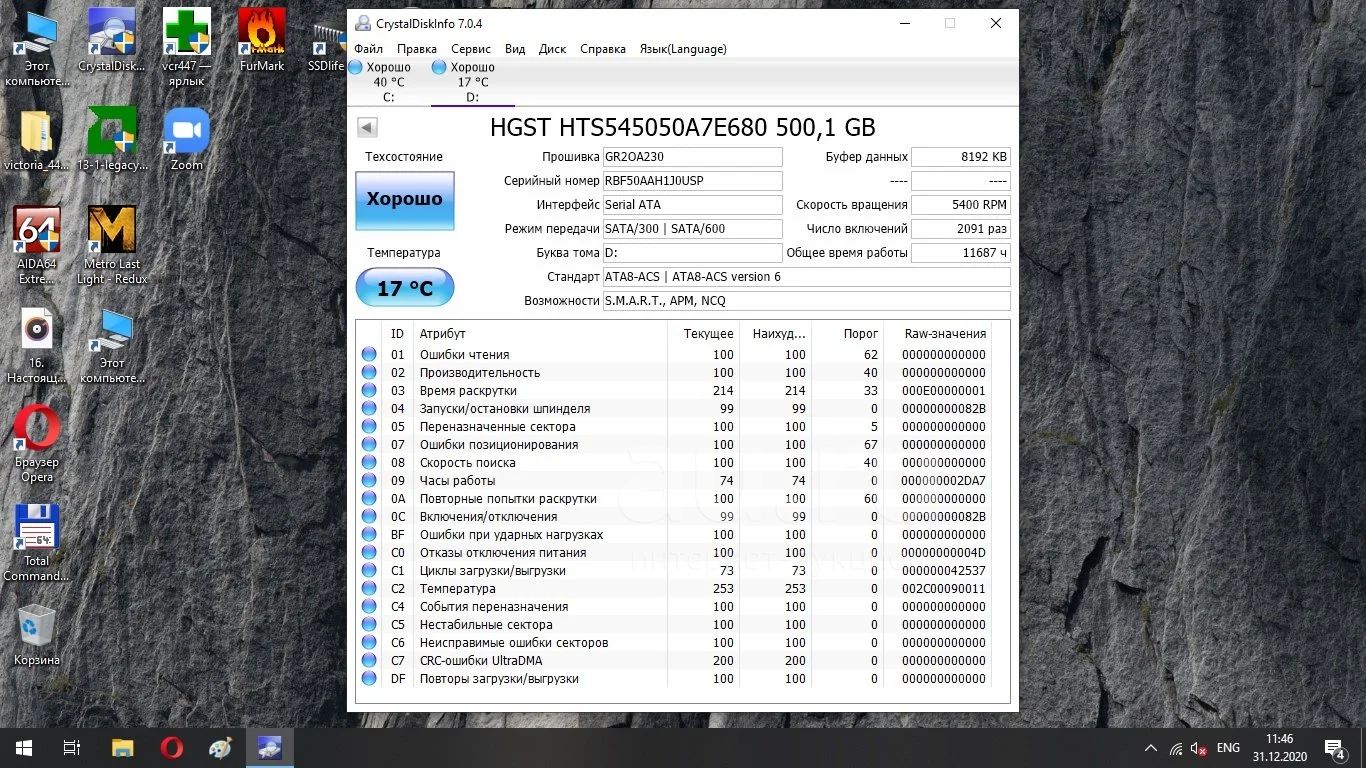This screenshot has height=768, width=1366.
Task: Click the Хорошо health status button
Action: click(x=405, y=200)
